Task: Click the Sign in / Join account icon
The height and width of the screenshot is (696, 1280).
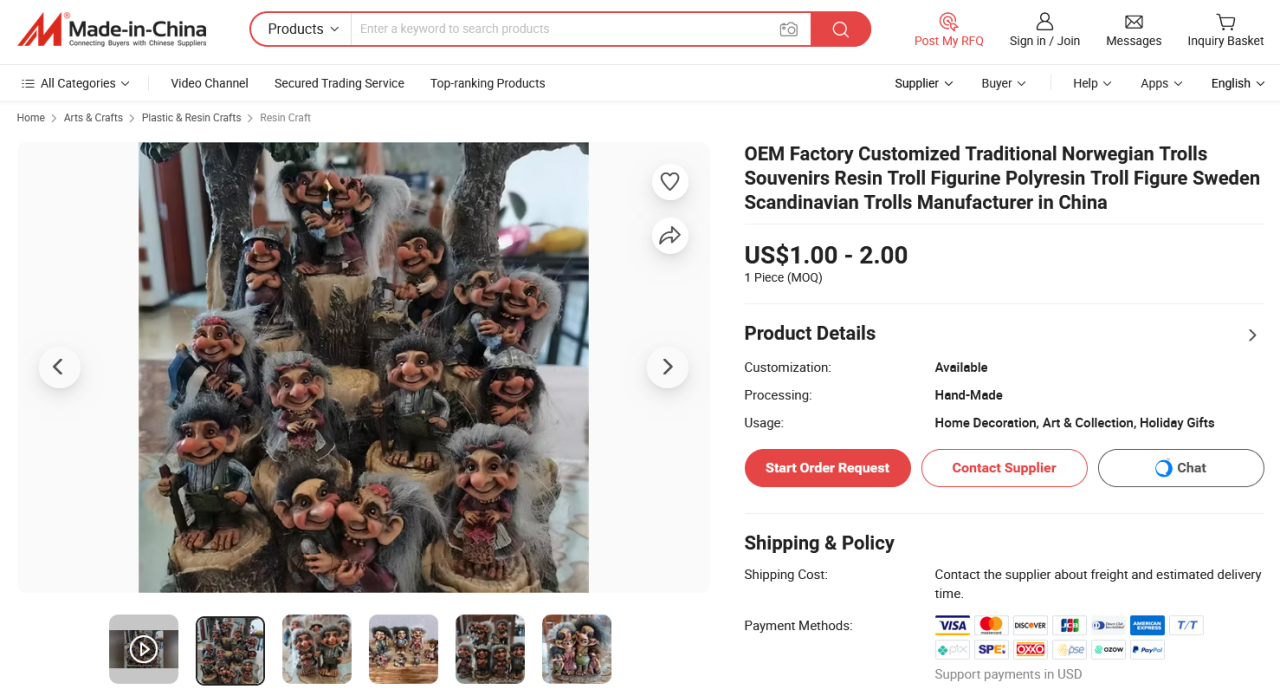Action: (x=1044, y=29)
